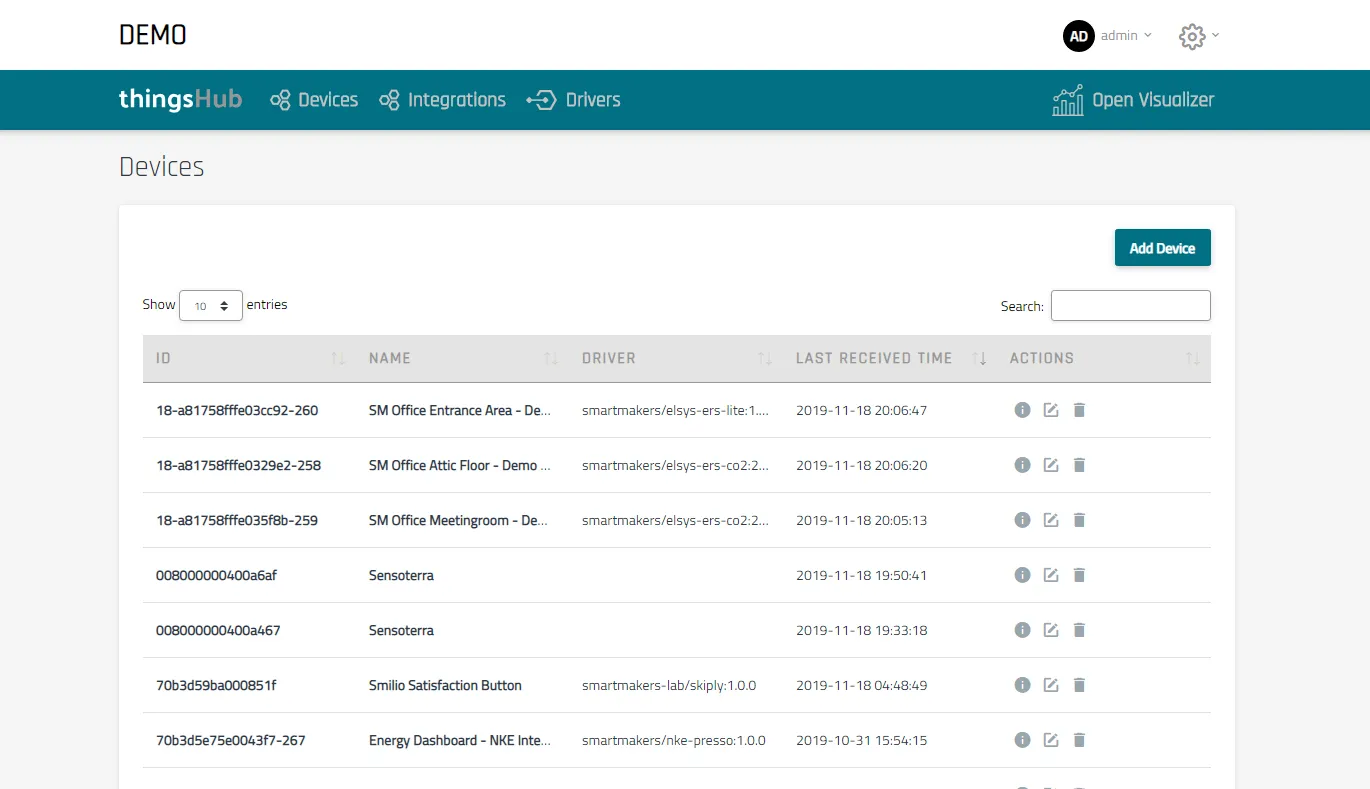Viewport: 1370px width, 789px height.
Task: Edit the Smilio Satisfaction Button device
Action: [x=1051, y=685]
